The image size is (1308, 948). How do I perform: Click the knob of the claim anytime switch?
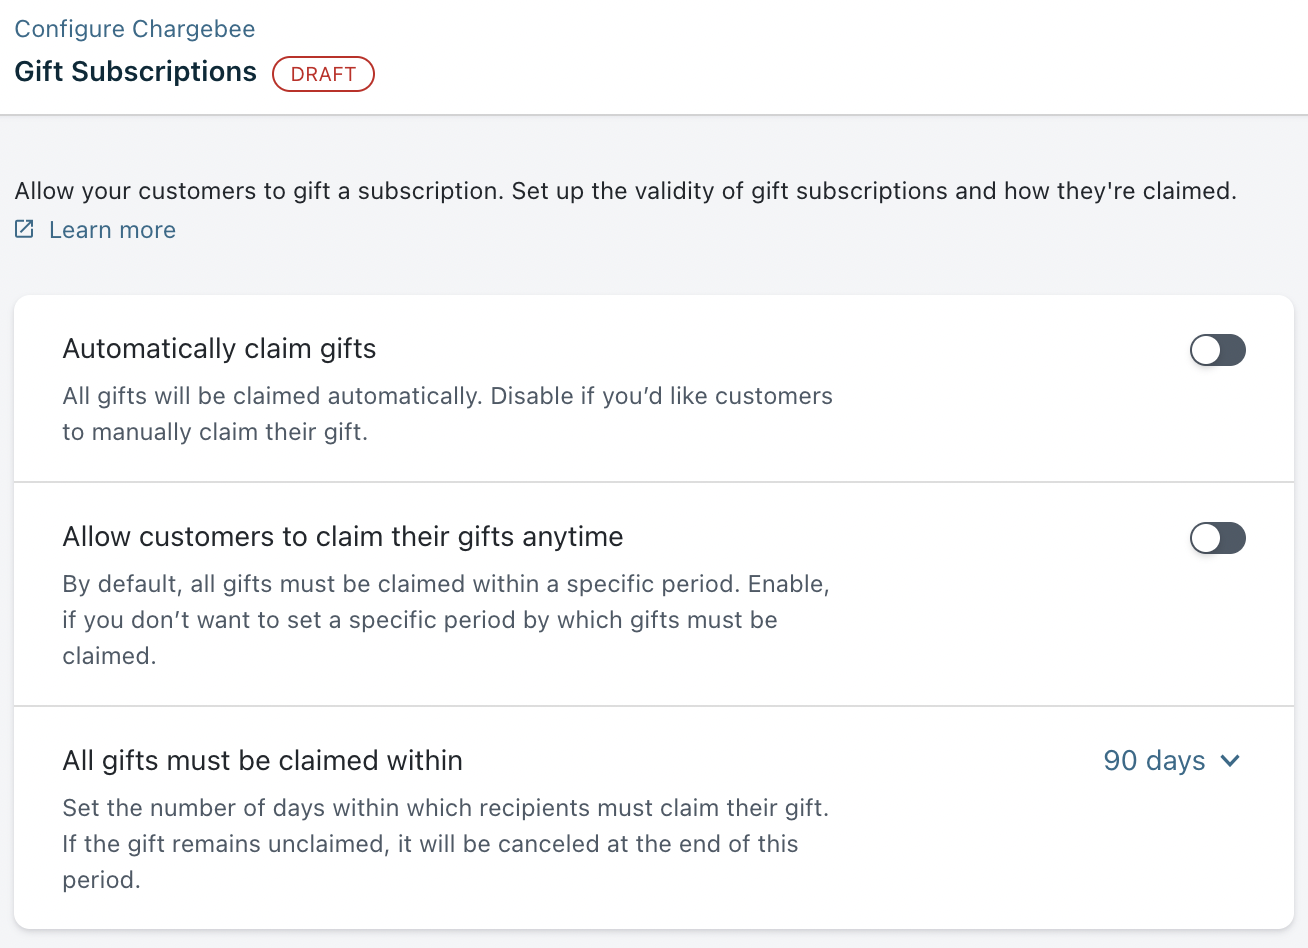coord(1206,538)
